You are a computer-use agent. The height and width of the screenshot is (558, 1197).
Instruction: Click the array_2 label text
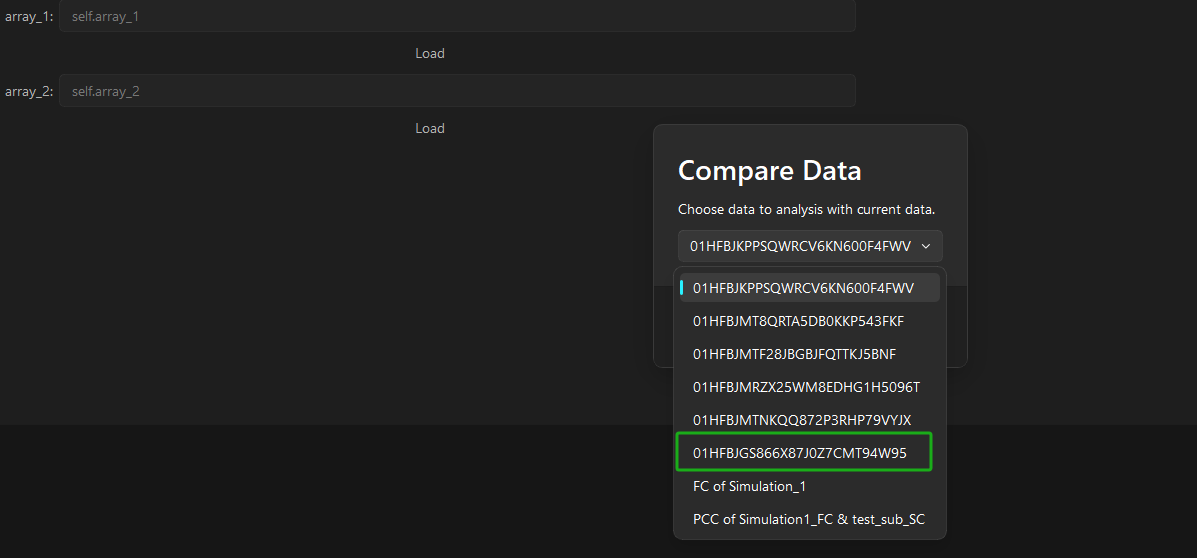pyautogui.click(x=28, y=91)
